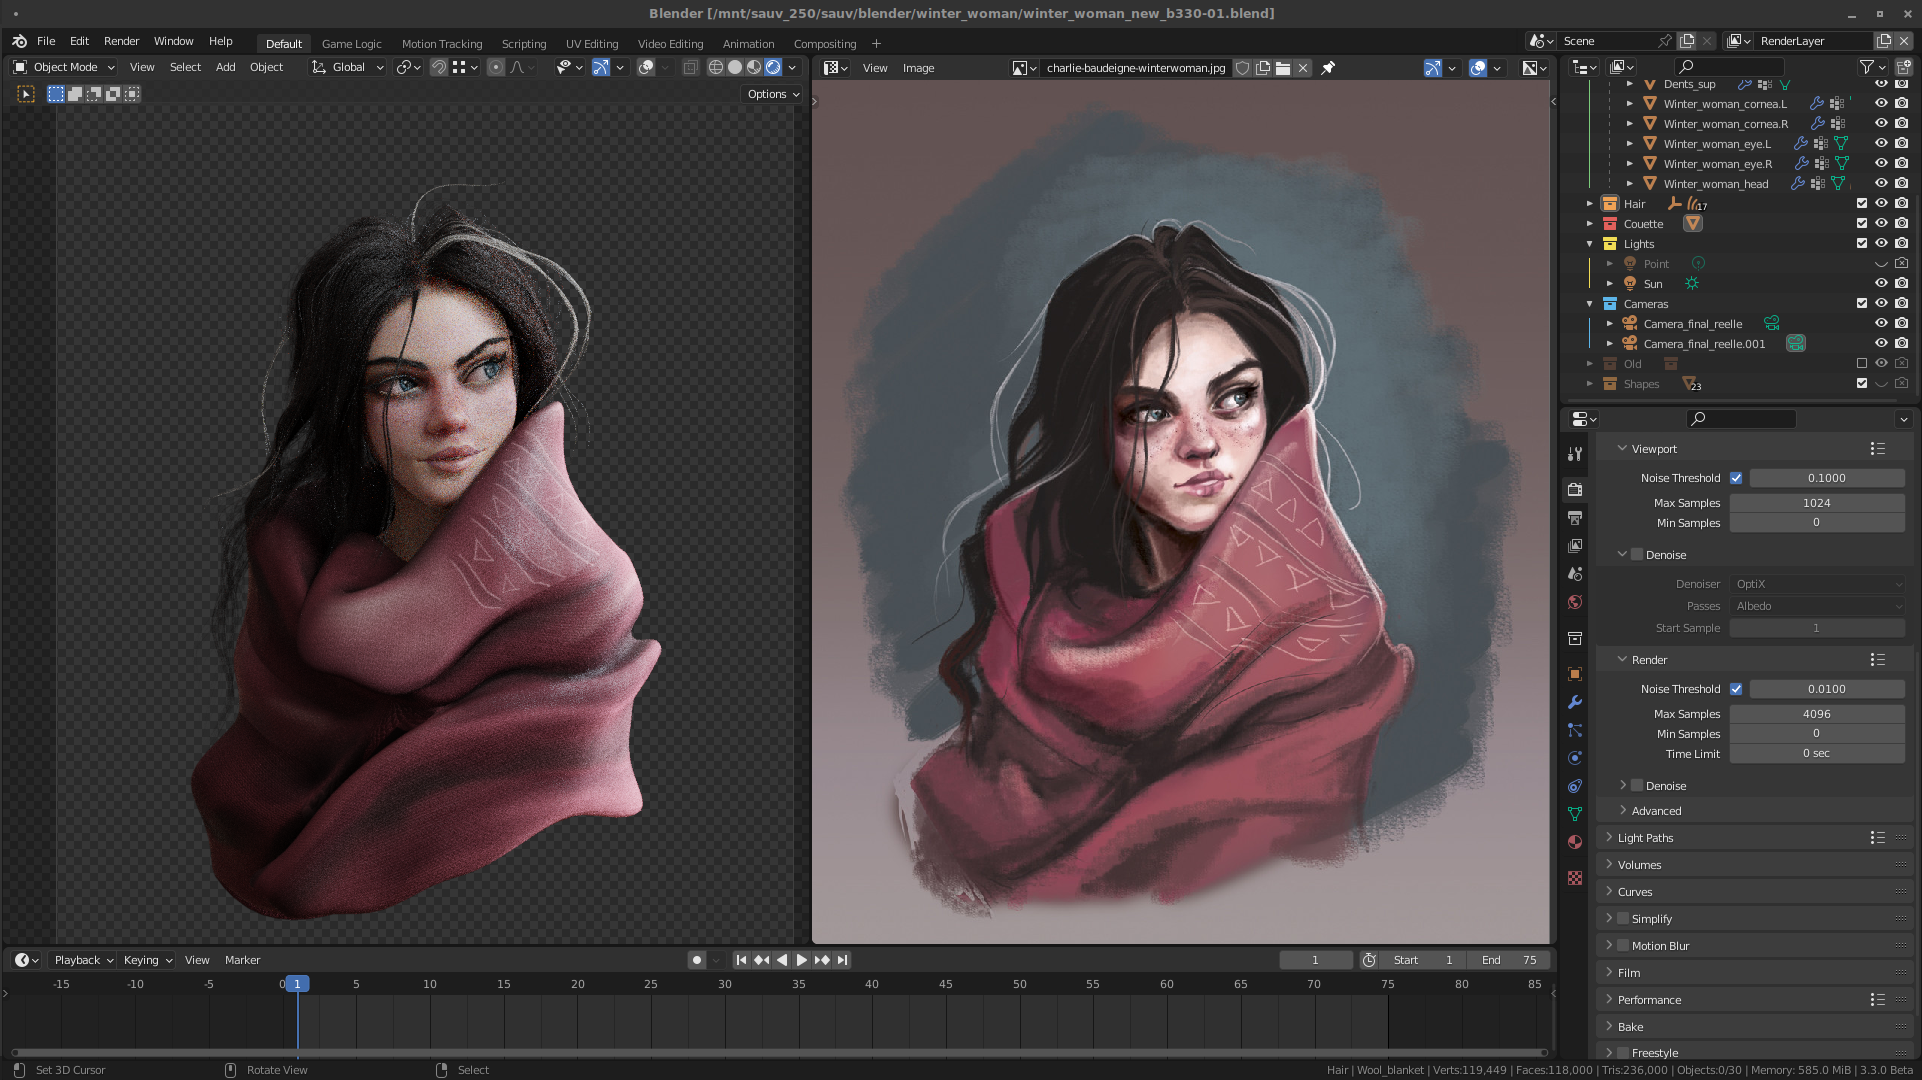Hide Winter_woman_head in viewport
The image size is (1922, 1080).
[1881, 184]
